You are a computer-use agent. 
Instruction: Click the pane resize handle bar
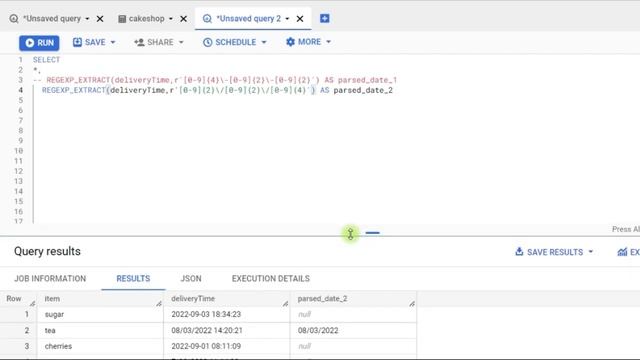373,233
